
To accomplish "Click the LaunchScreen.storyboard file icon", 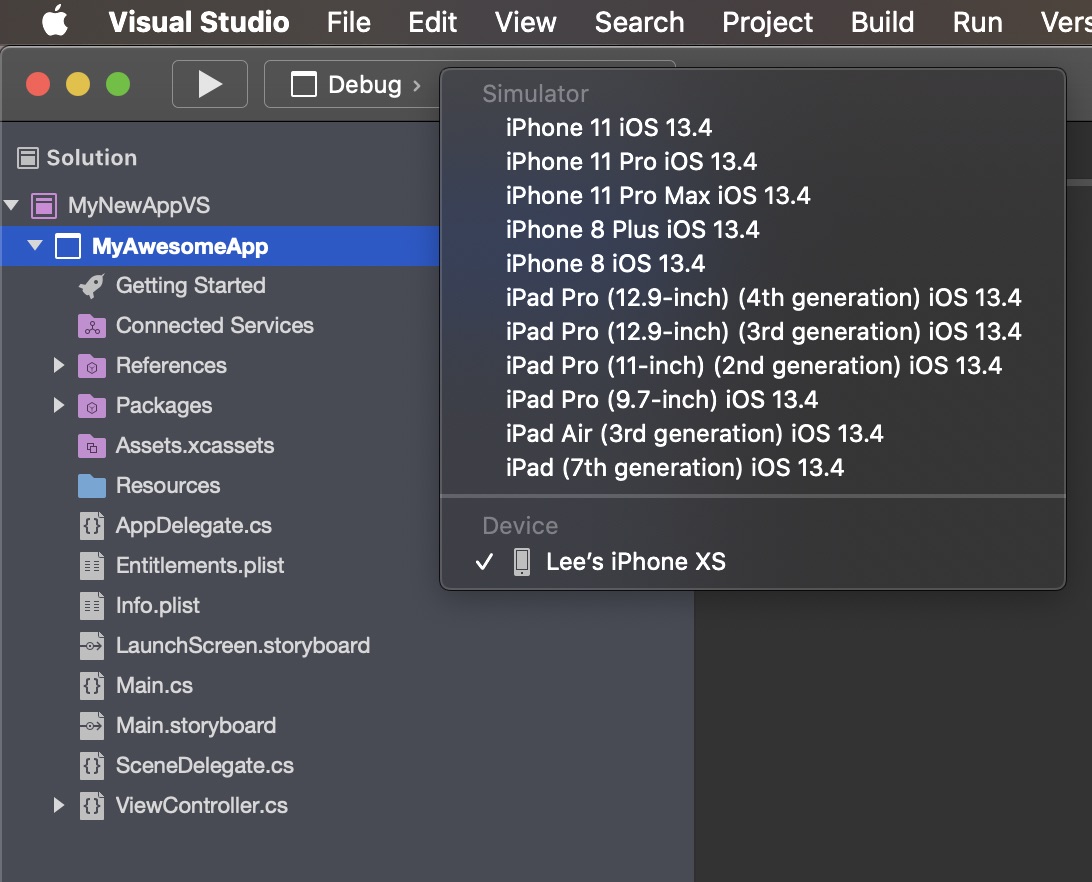I will tap(92, 646).
